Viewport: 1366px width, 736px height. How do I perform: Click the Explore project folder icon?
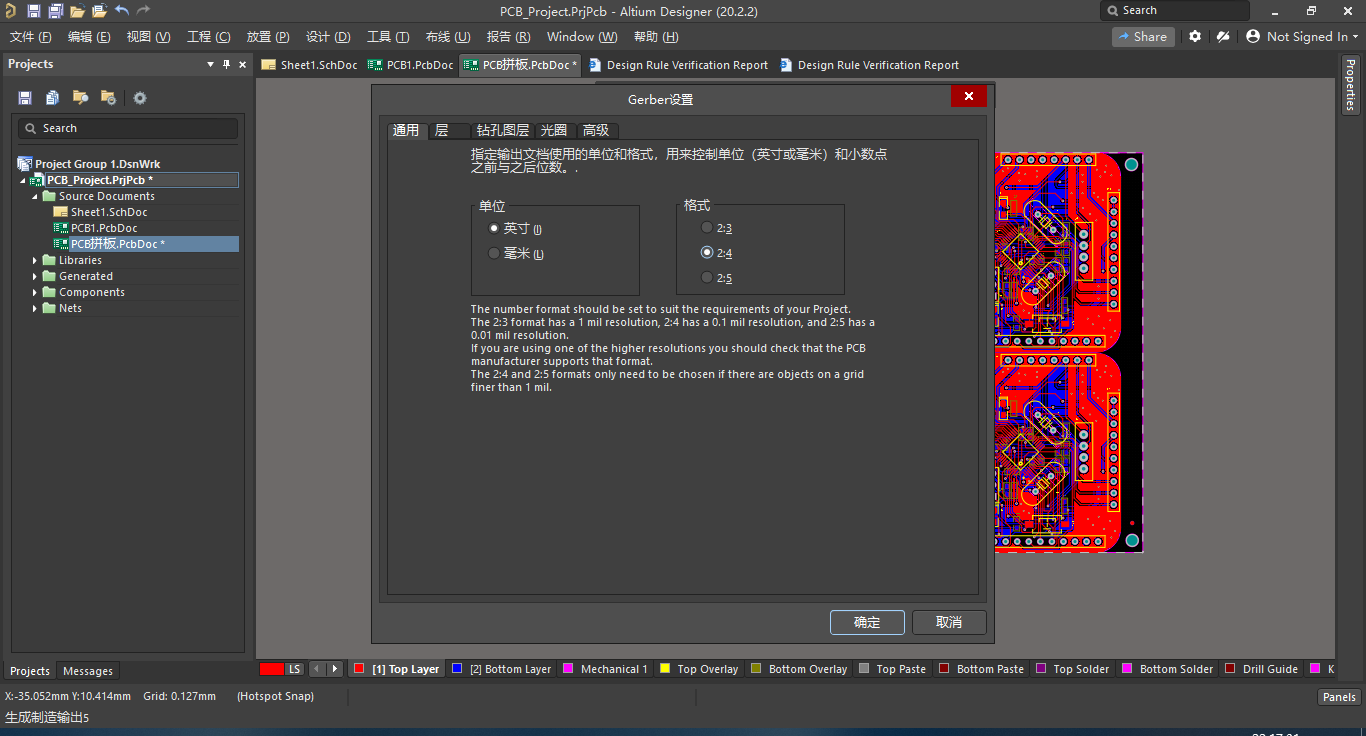pos(79,97)
